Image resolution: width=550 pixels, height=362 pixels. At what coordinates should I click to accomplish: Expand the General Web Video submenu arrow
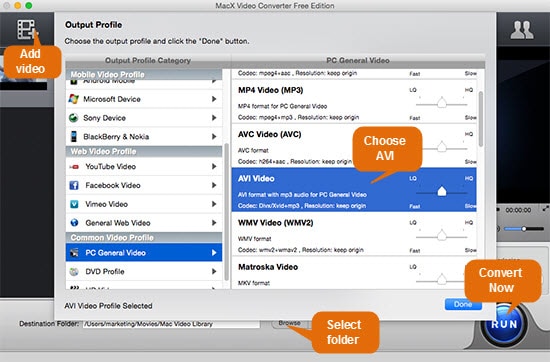point(214,223)
